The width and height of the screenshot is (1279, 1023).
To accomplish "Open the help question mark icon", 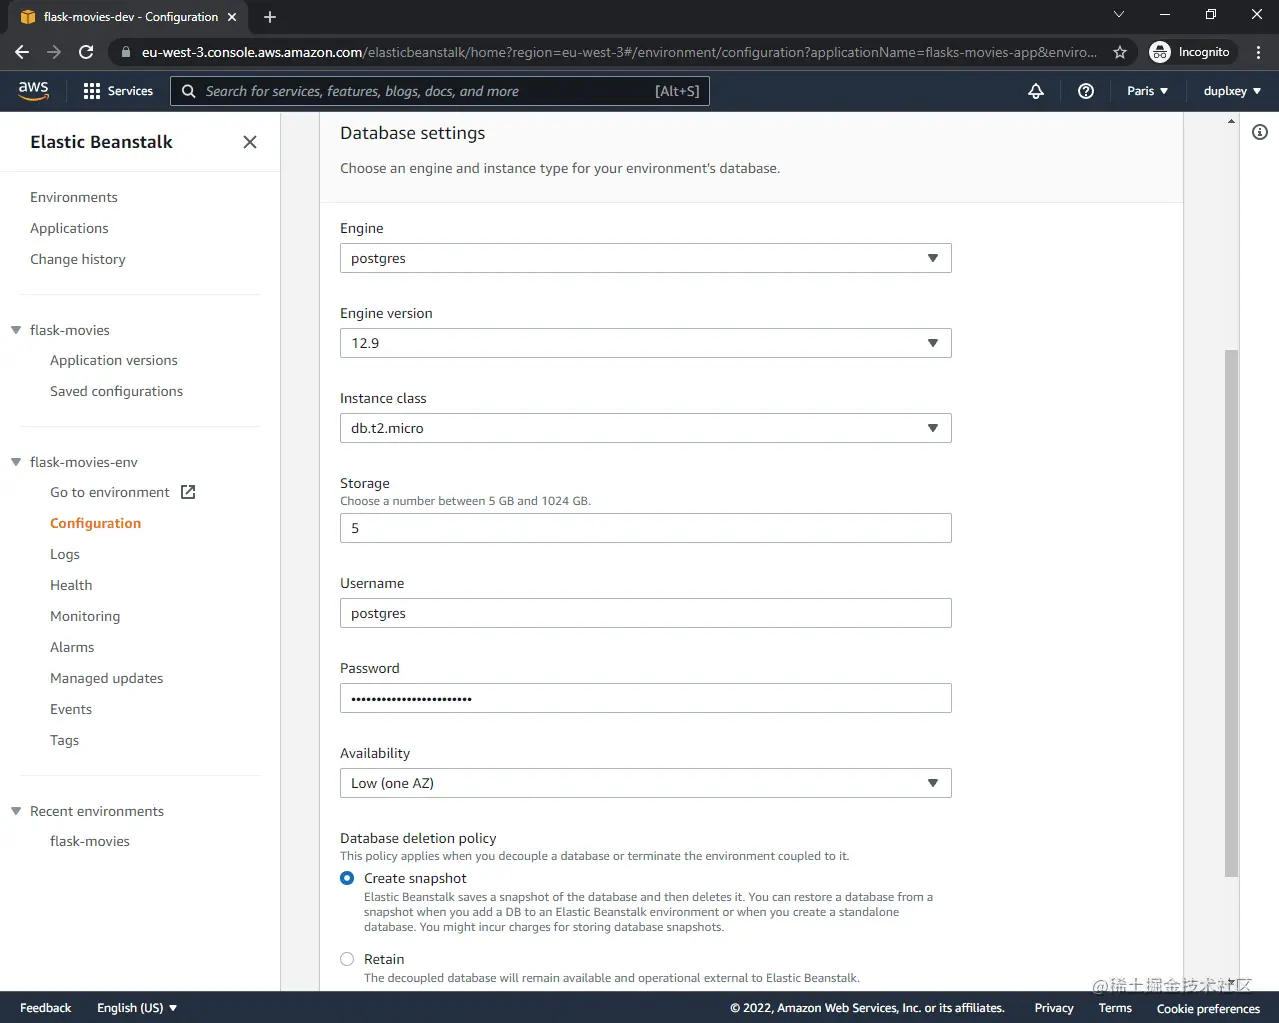I will tap(1086, 91).
